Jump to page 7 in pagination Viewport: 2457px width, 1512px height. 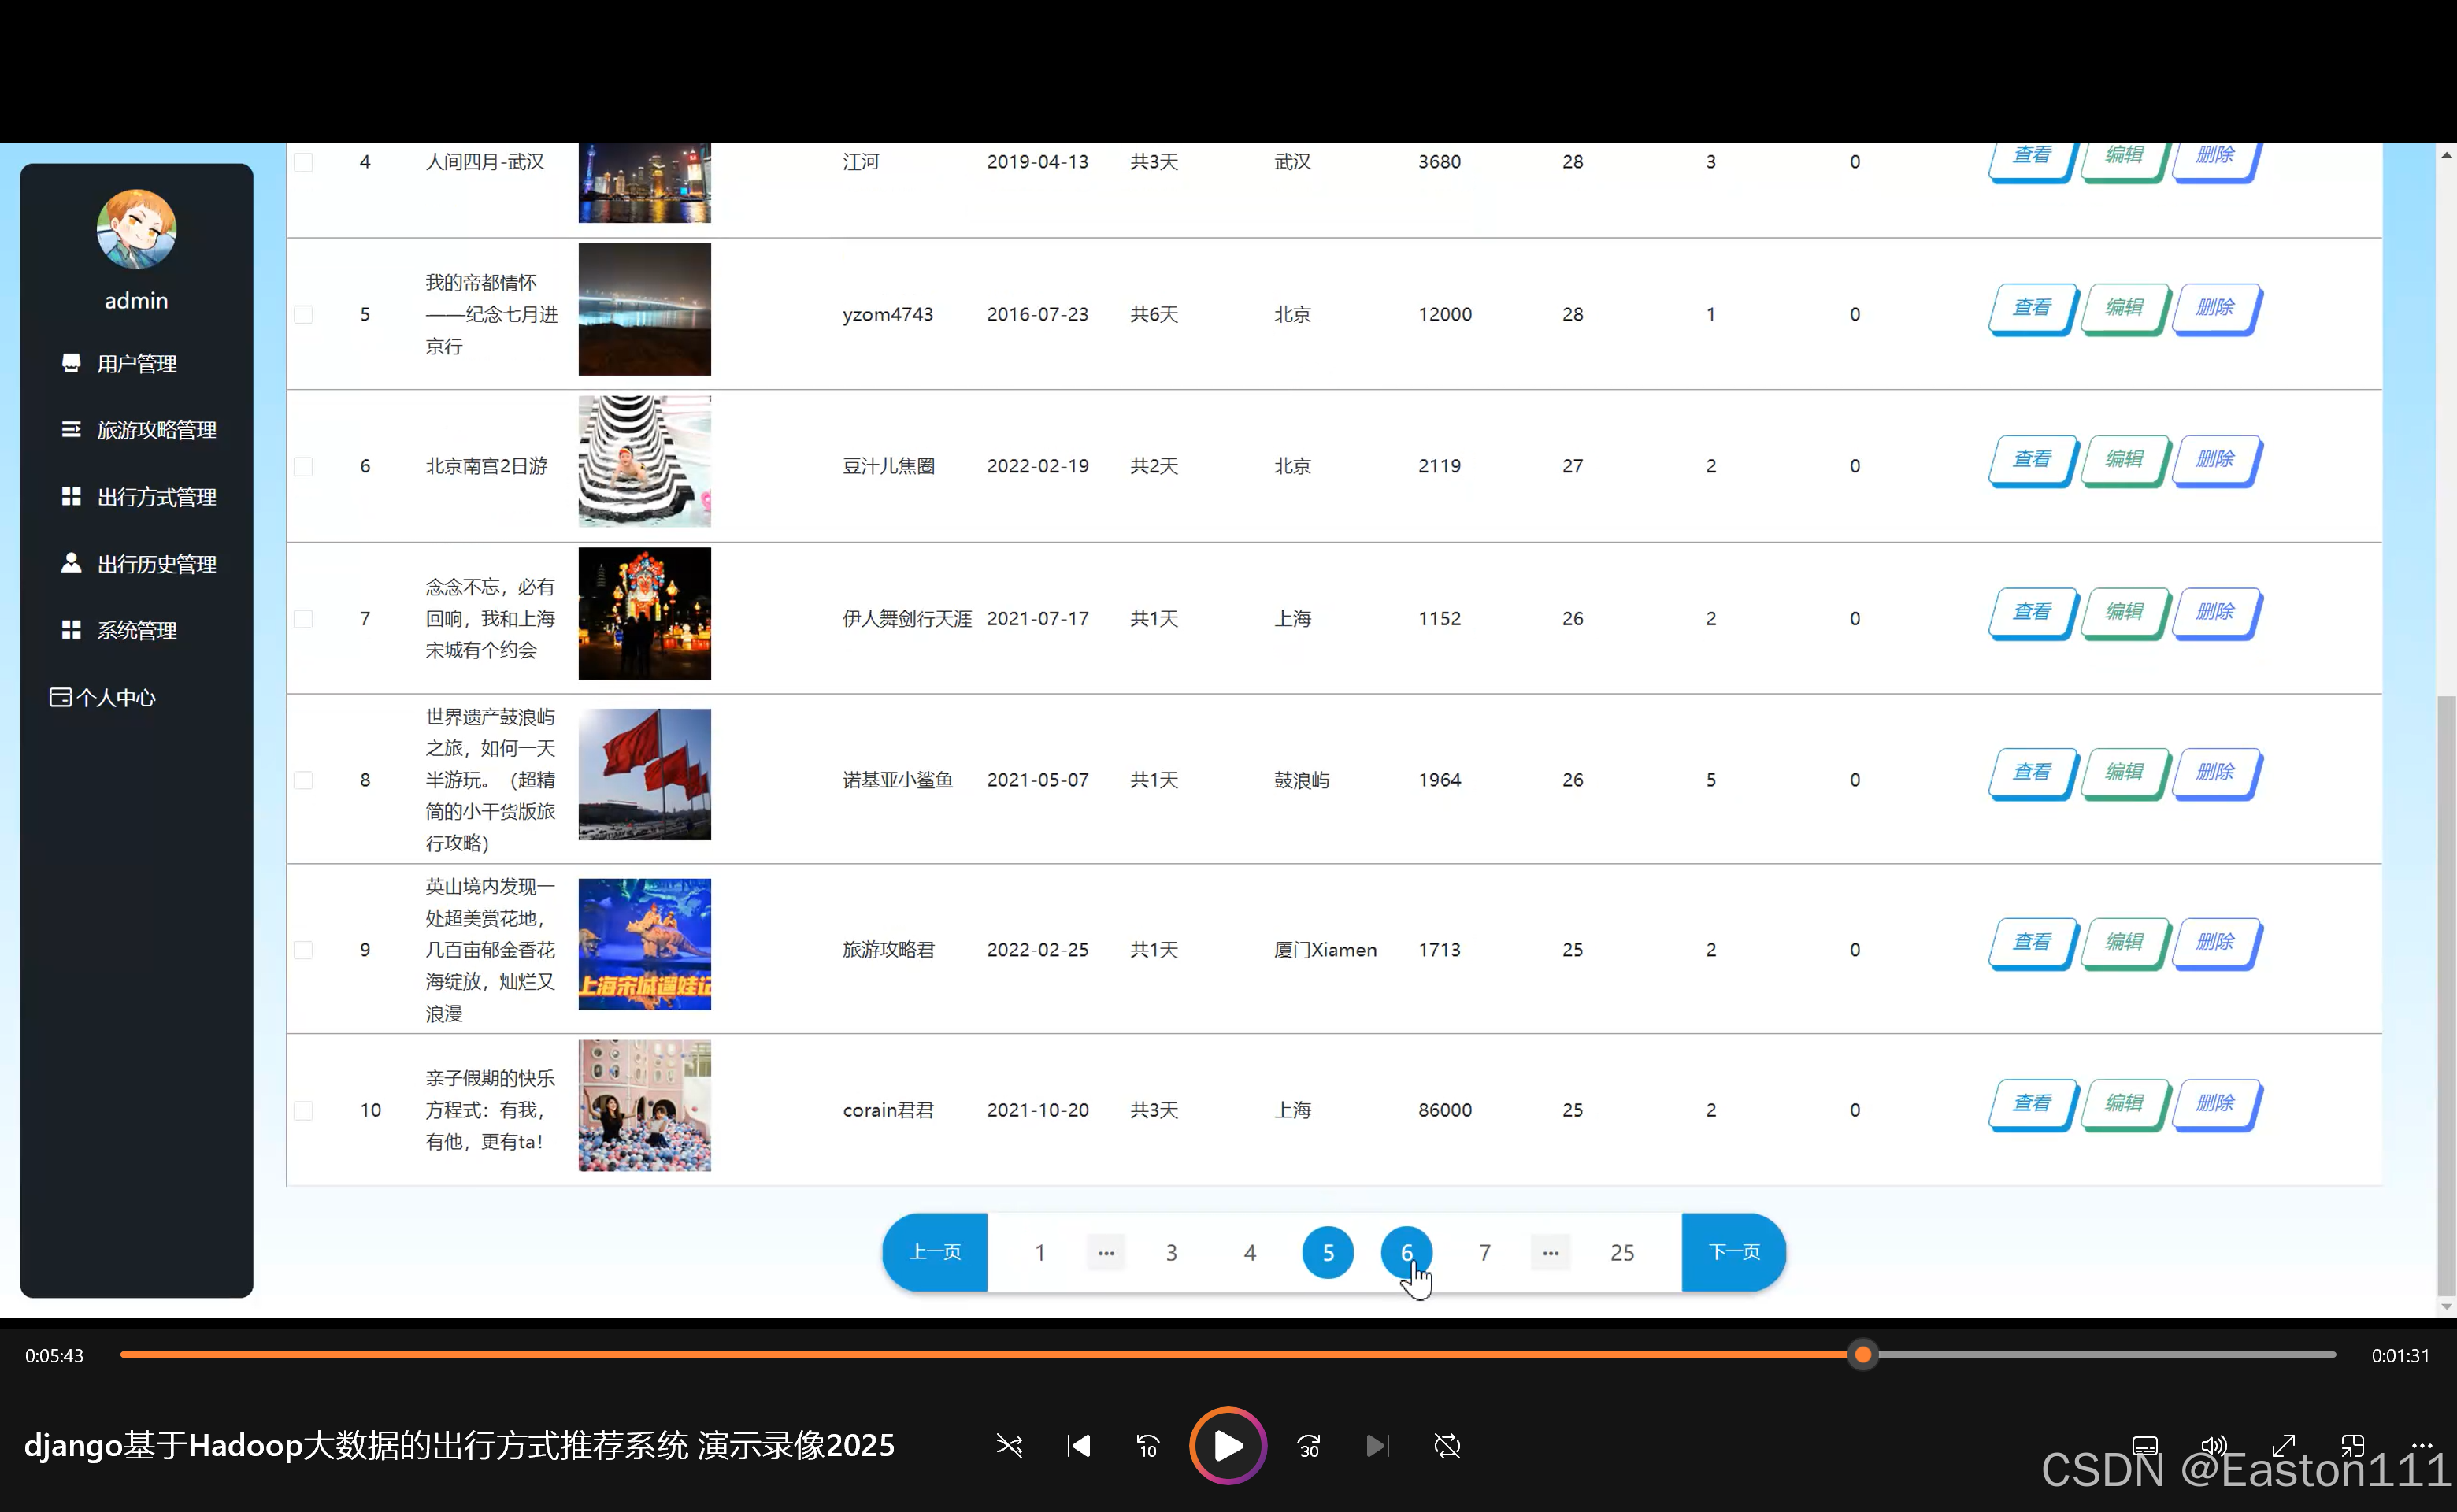[x=1485, y=1253]
